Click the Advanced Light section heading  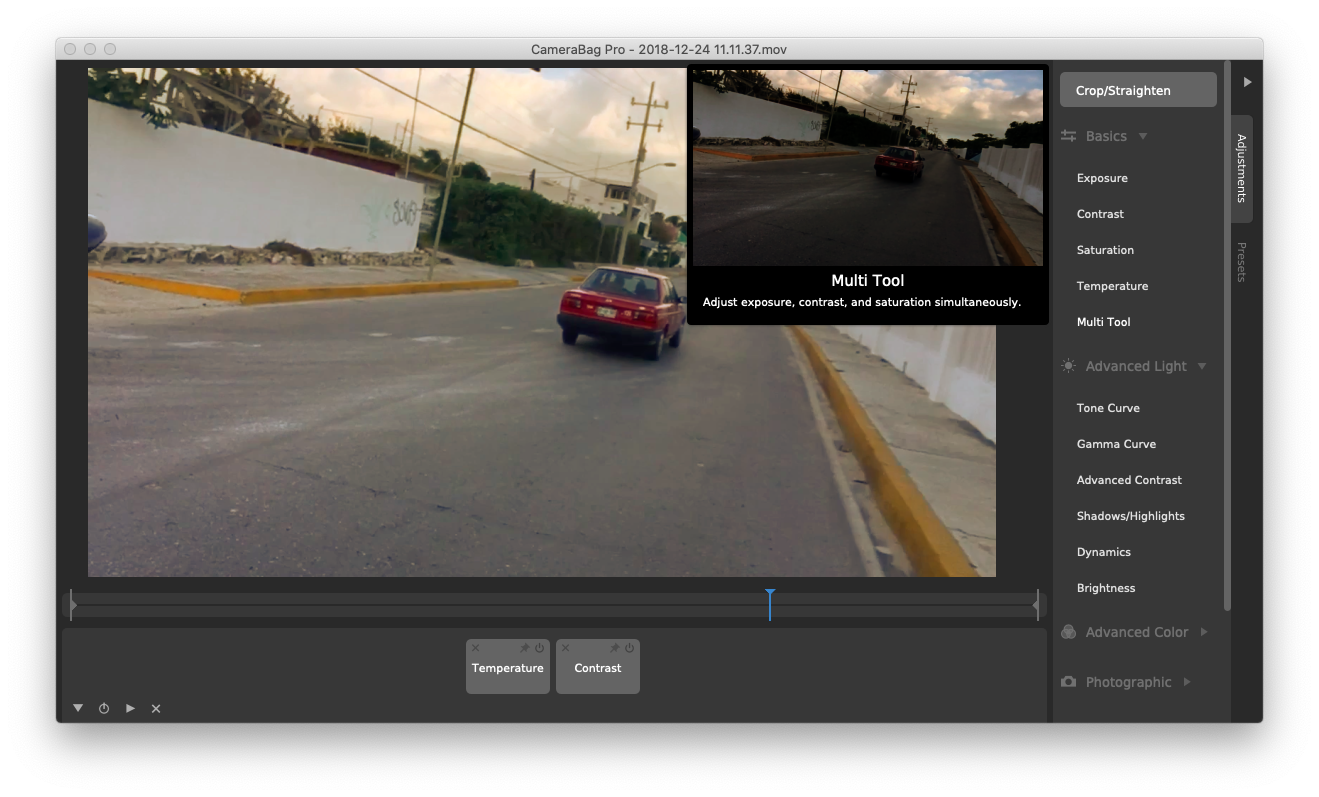(1136, 366)
